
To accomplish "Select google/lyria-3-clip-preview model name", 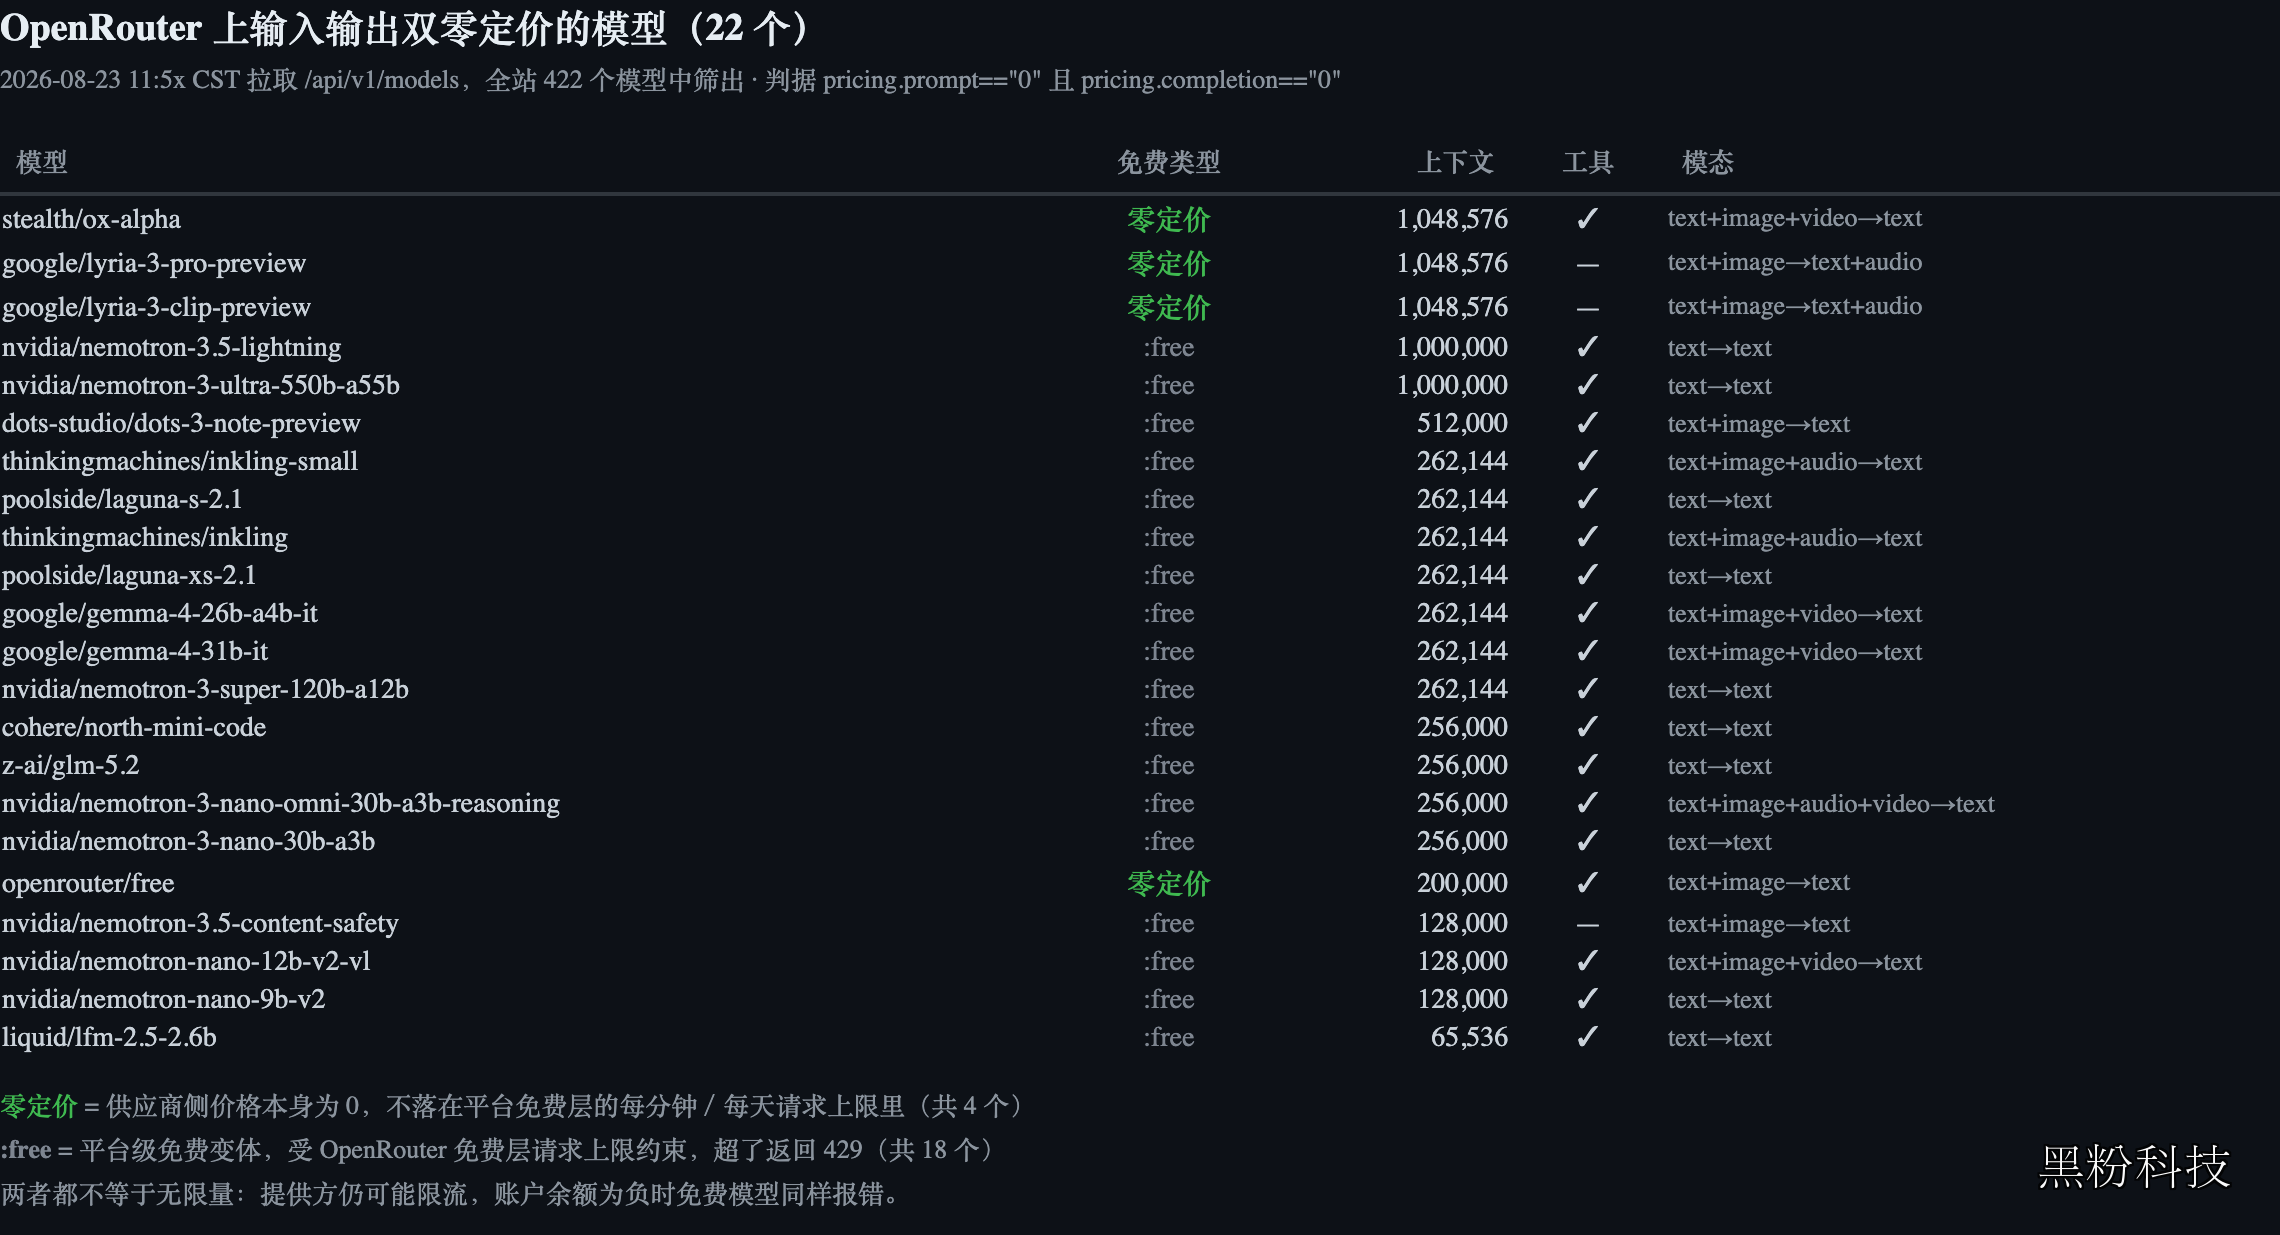I will pyautogui.click(x=156, y=307).
